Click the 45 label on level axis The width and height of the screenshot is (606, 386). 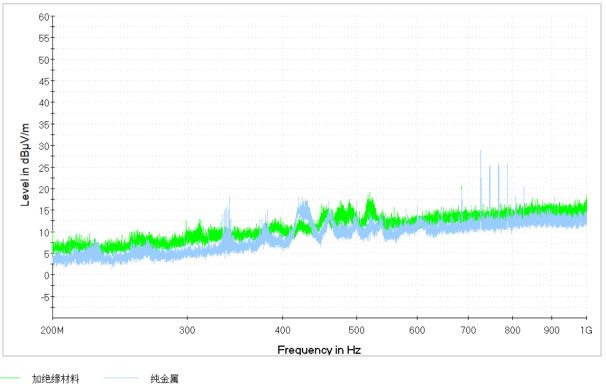coord(44,82)
